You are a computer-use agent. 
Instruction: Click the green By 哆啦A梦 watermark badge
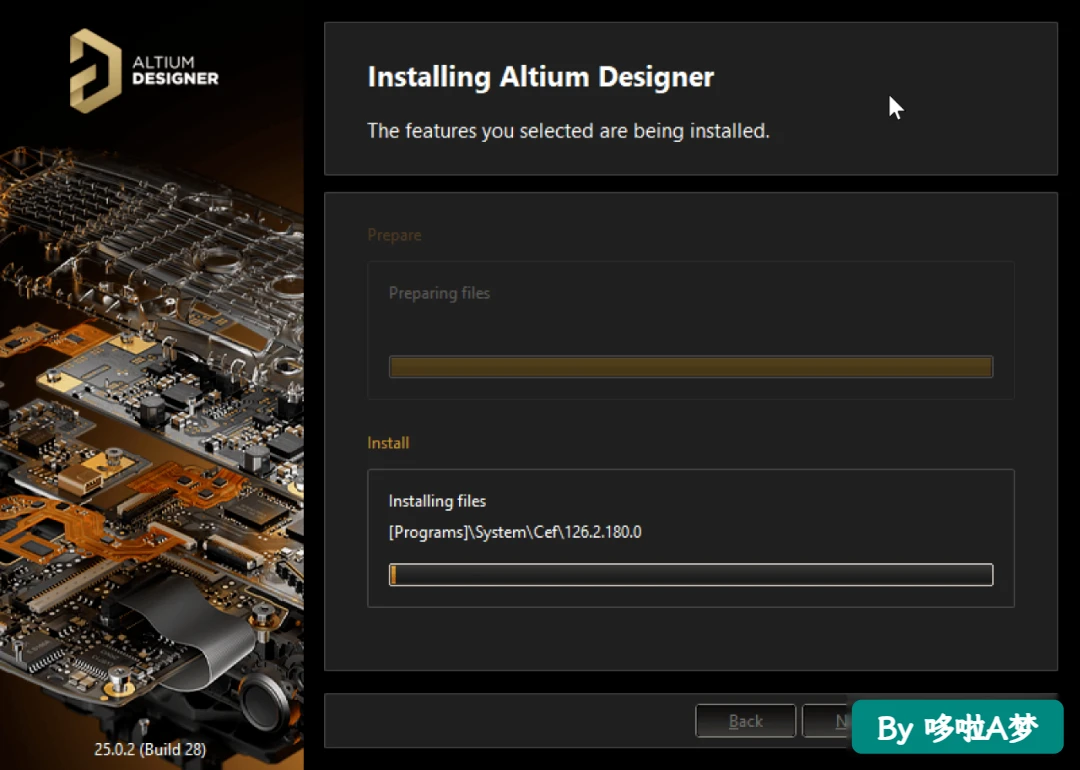click(957, 727)
